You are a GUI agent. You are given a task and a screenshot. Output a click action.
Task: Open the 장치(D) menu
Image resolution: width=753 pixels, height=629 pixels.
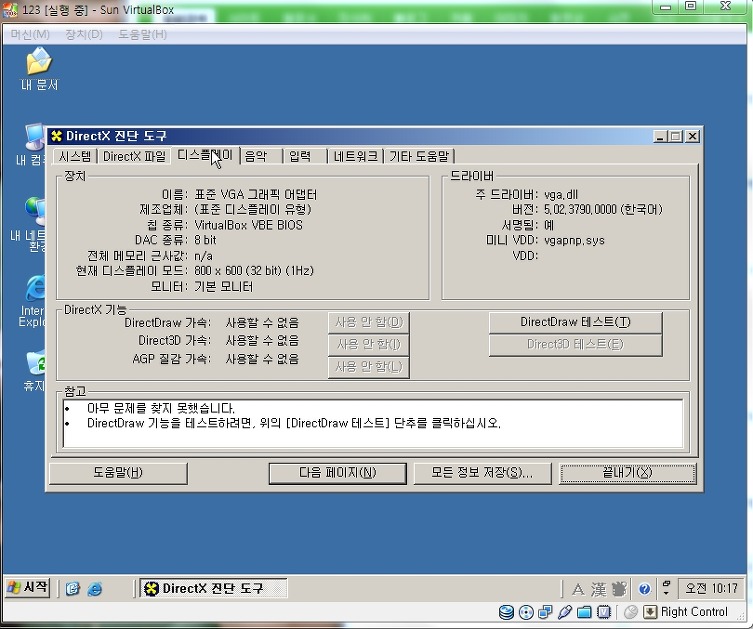tap(84, 35)
